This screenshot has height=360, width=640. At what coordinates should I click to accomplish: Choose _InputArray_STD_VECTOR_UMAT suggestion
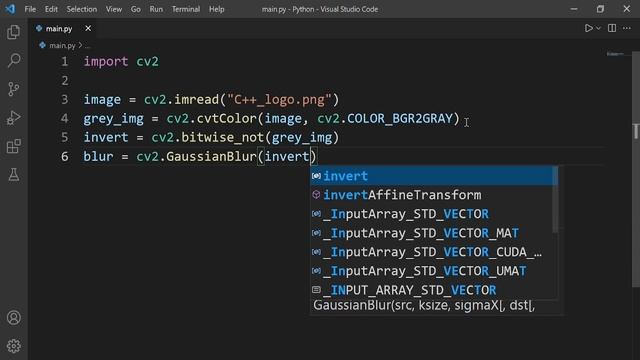click(431, 271)
